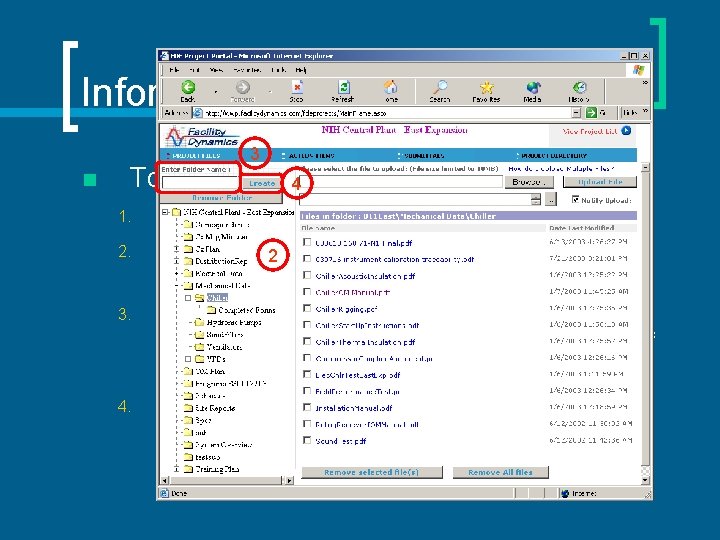720x540 pixels.
Task: Check the ChillerStartUpInstructions.pdf checkbox
Action: (307, 325)
